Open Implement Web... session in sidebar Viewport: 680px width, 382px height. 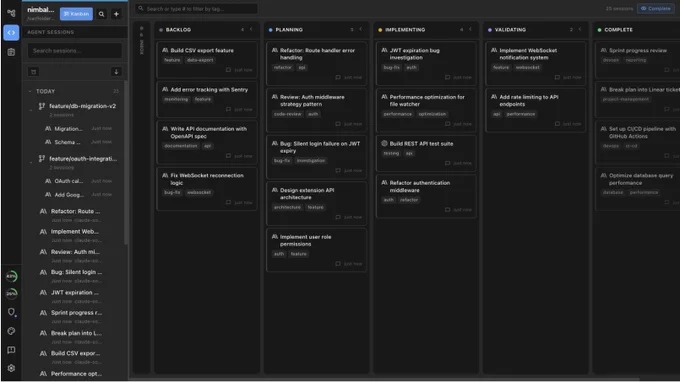[76, 235]
